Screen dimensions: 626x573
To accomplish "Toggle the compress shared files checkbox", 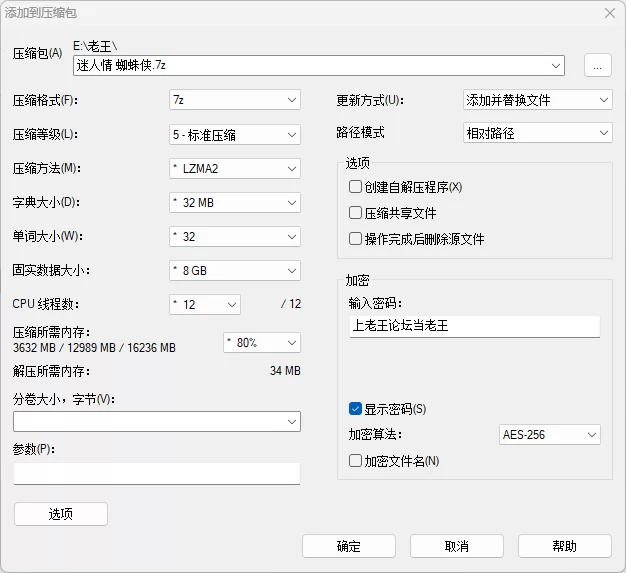I will pos(355,213).
